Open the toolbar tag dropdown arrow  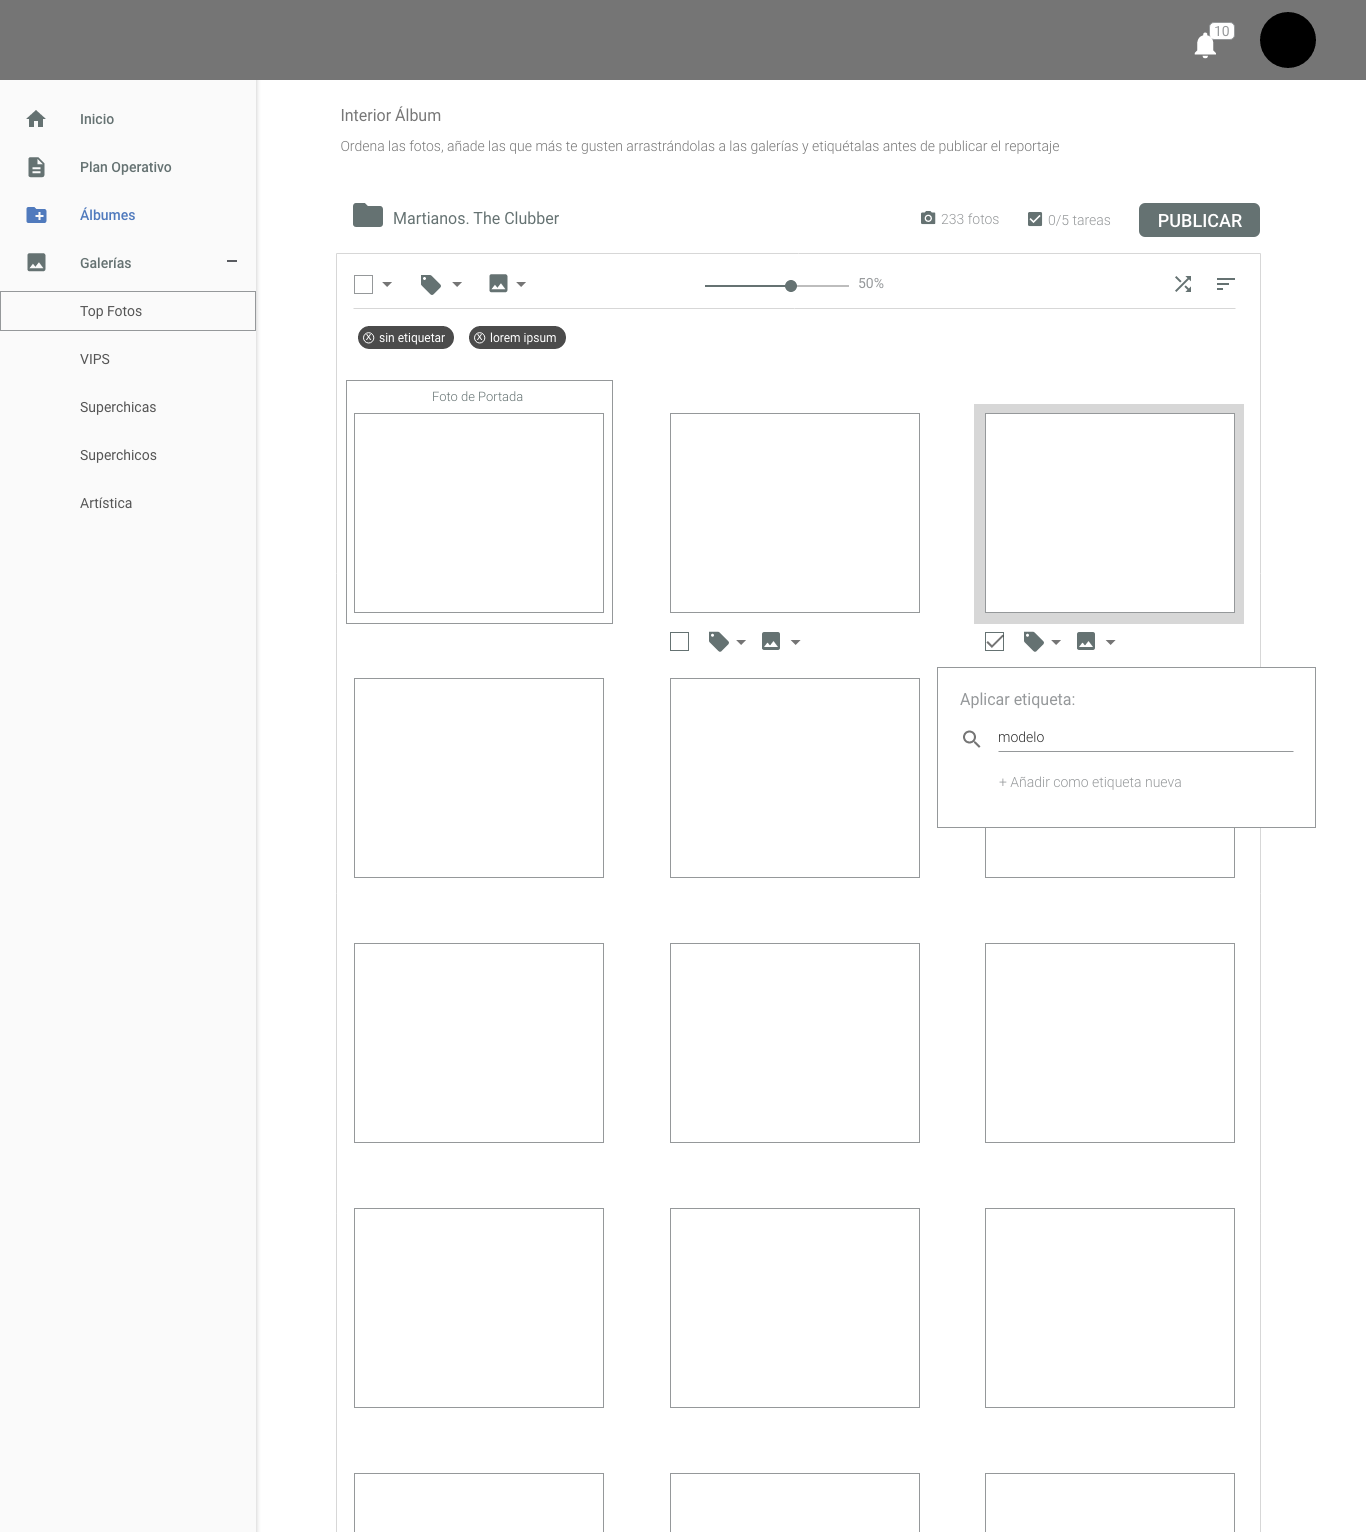click(457, 285)
